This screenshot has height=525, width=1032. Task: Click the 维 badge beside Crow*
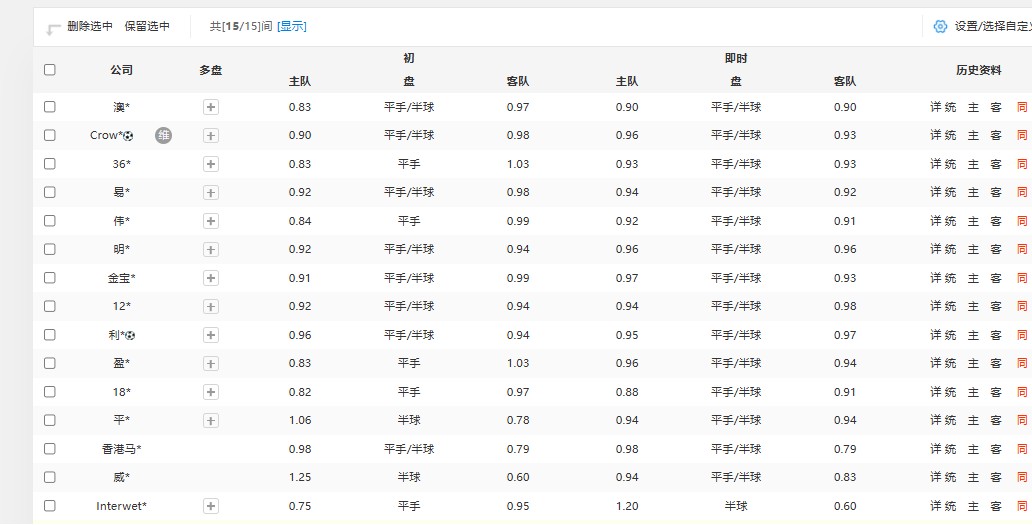163,136
